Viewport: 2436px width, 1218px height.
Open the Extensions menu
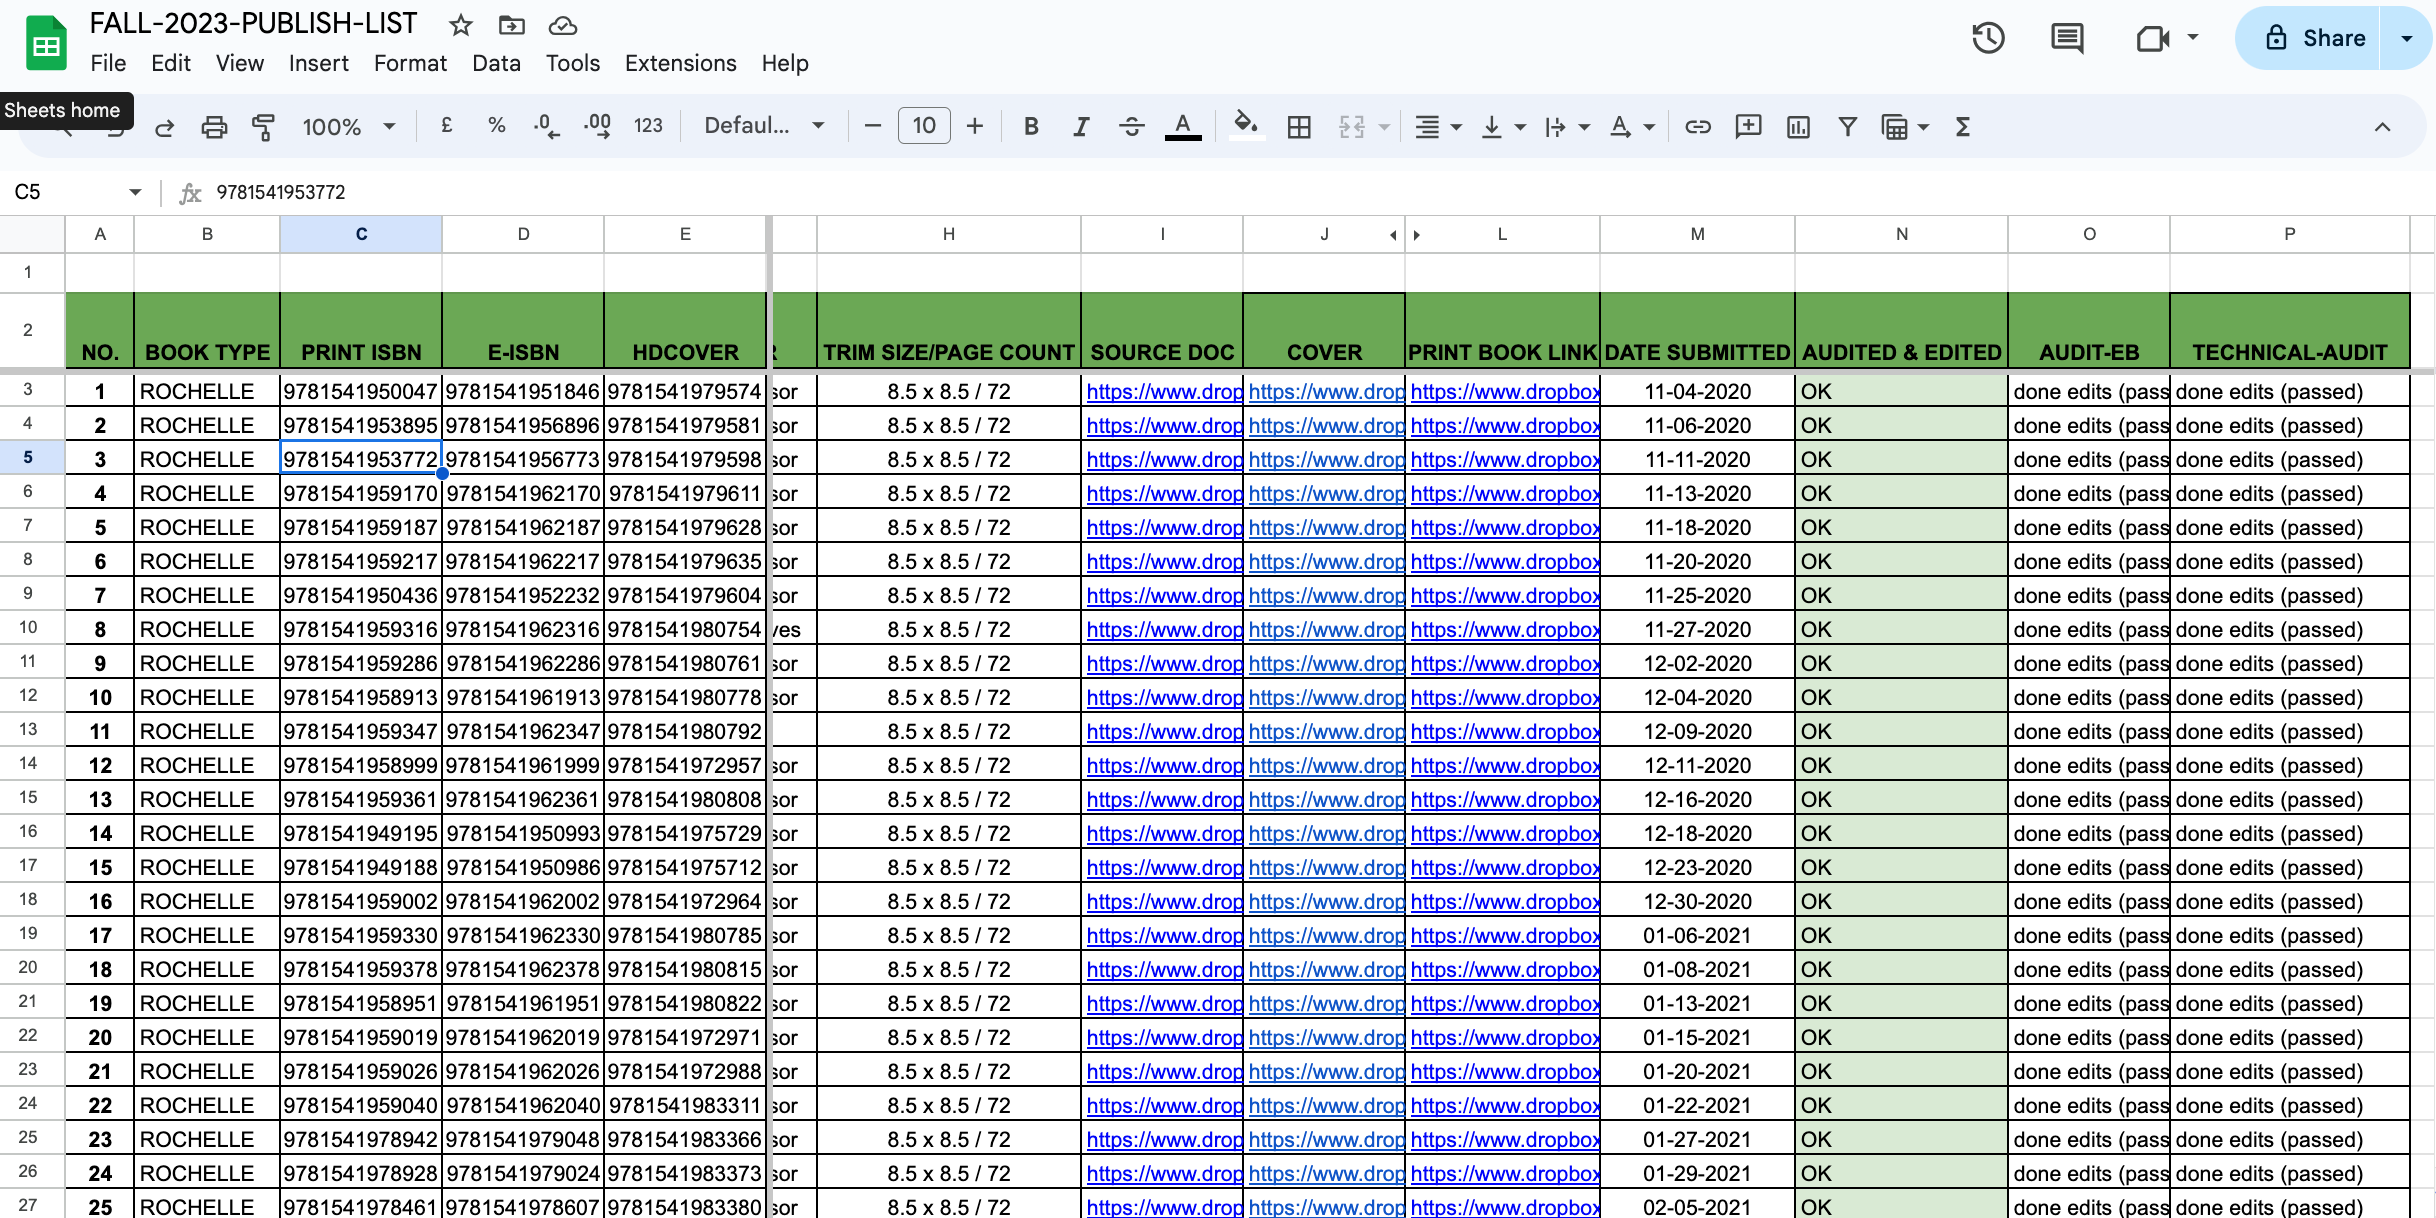tap(680, 63)
